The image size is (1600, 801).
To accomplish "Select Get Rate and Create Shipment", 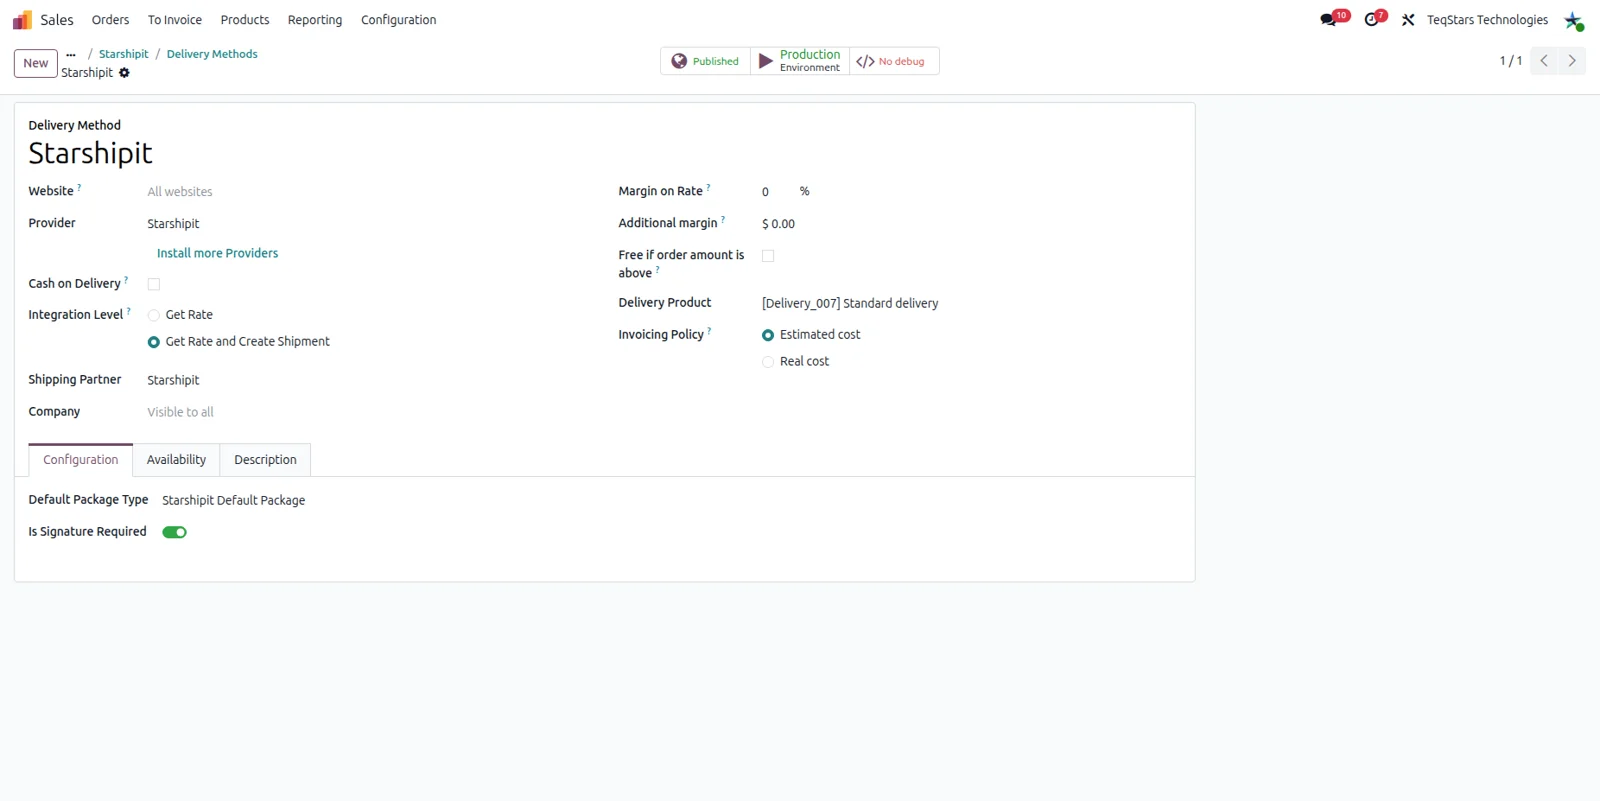I will (x=154, y=342).
